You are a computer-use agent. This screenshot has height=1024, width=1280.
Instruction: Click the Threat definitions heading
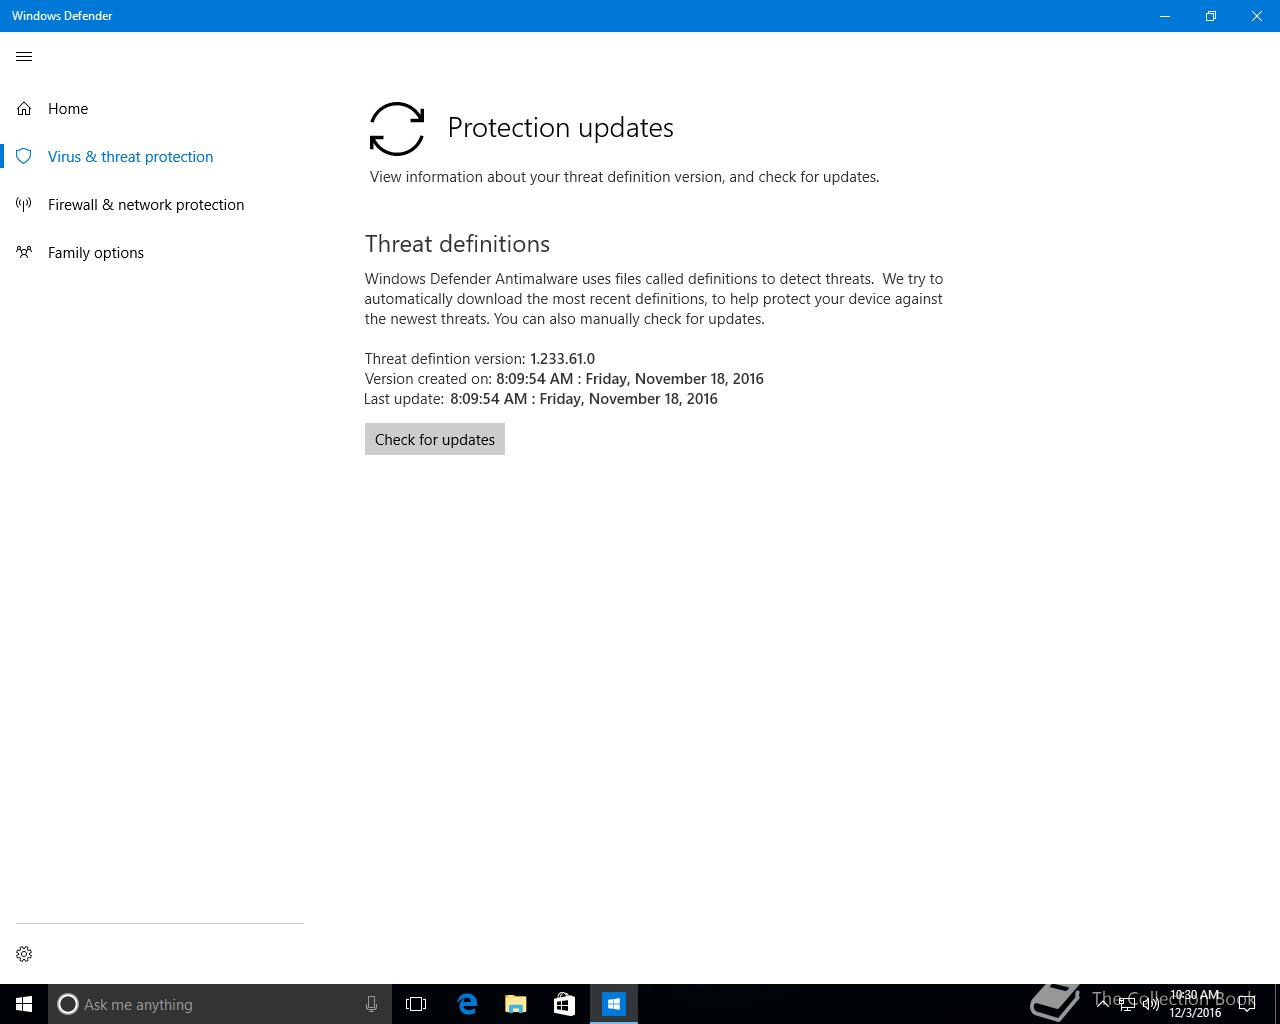tap(458, 244)
